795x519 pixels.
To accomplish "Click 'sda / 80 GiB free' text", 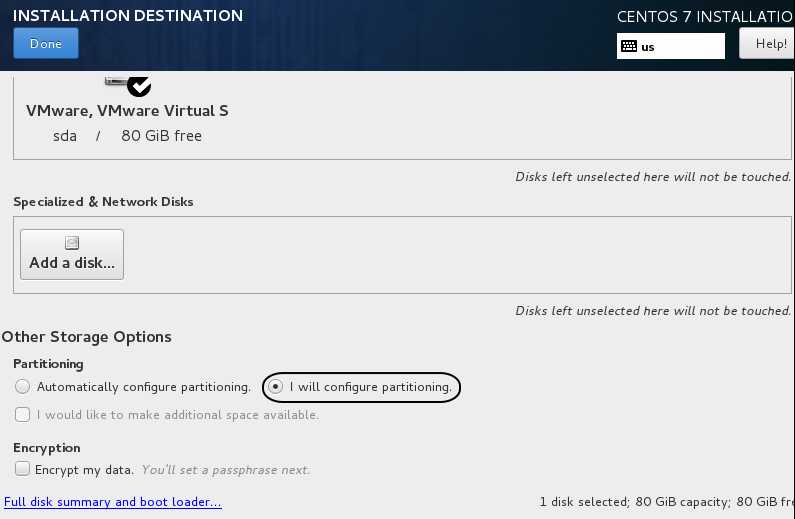I will point(127,136).
